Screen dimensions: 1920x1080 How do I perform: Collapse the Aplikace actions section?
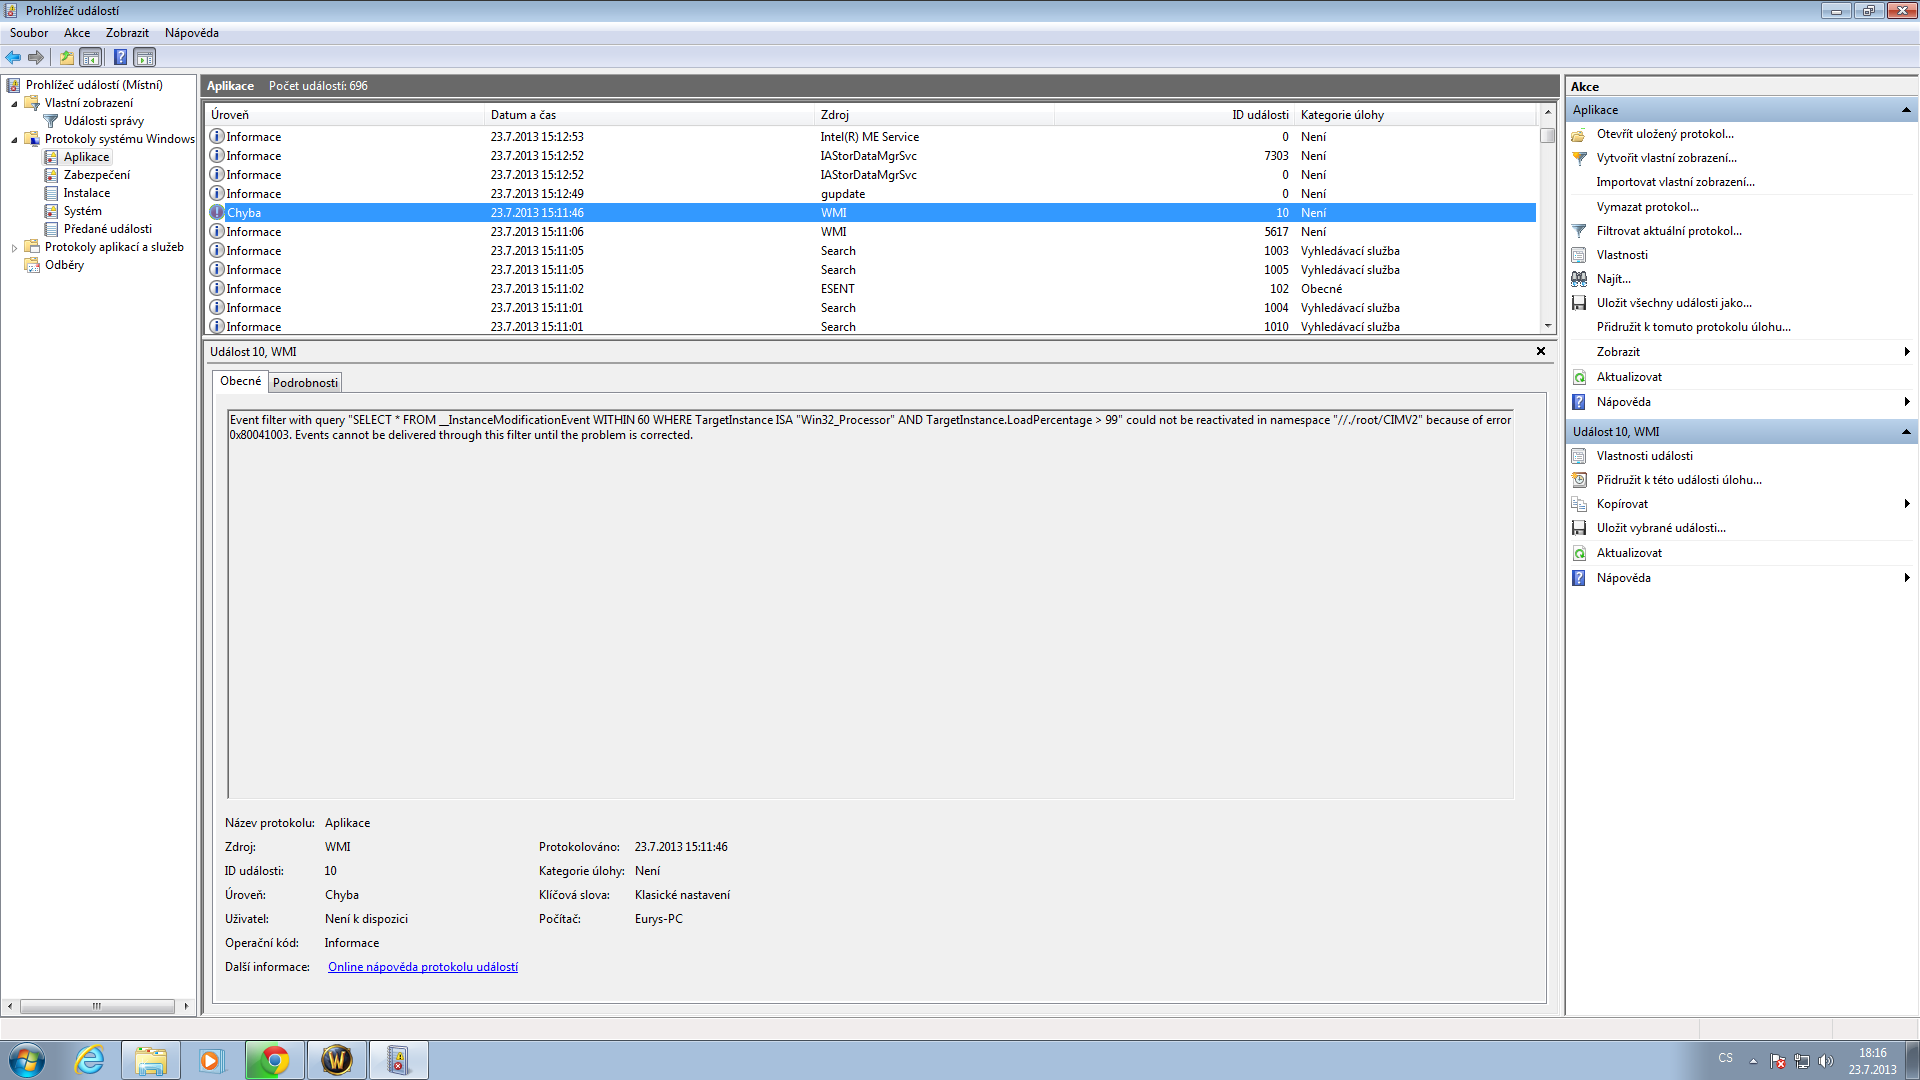point(1905,110)
